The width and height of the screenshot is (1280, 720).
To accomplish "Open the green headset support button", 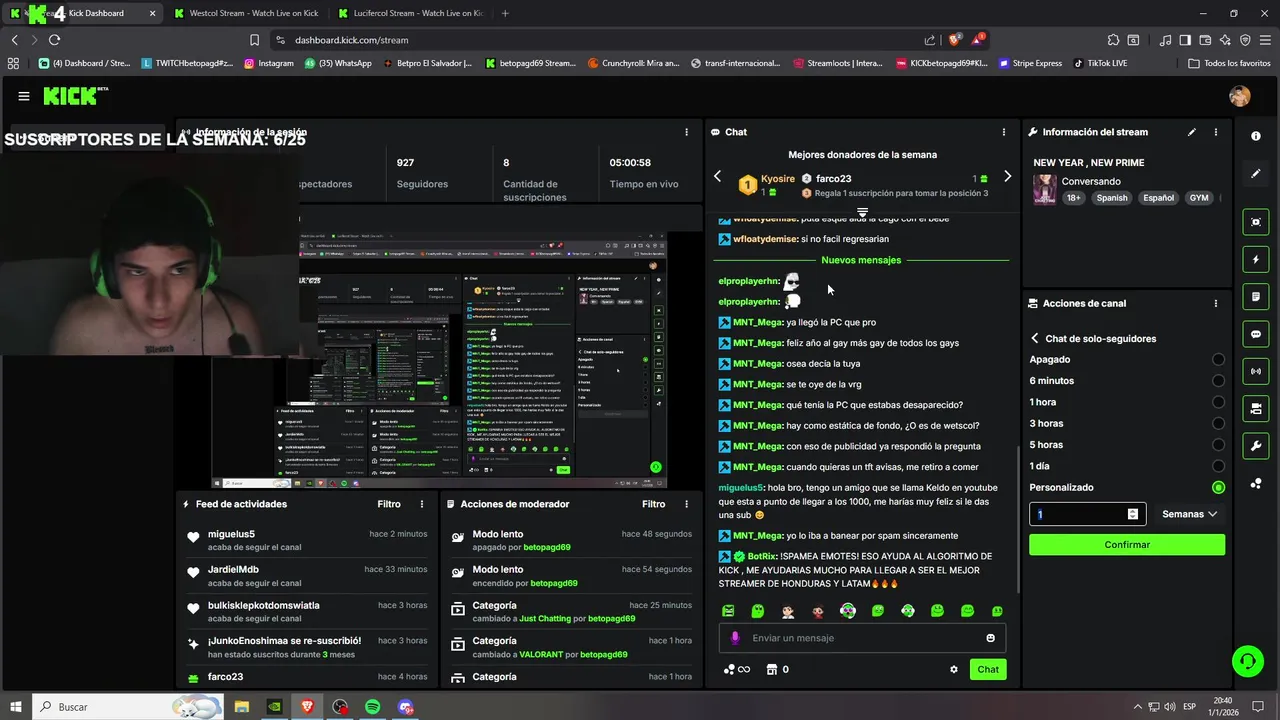I will (x=1247, y=660).
